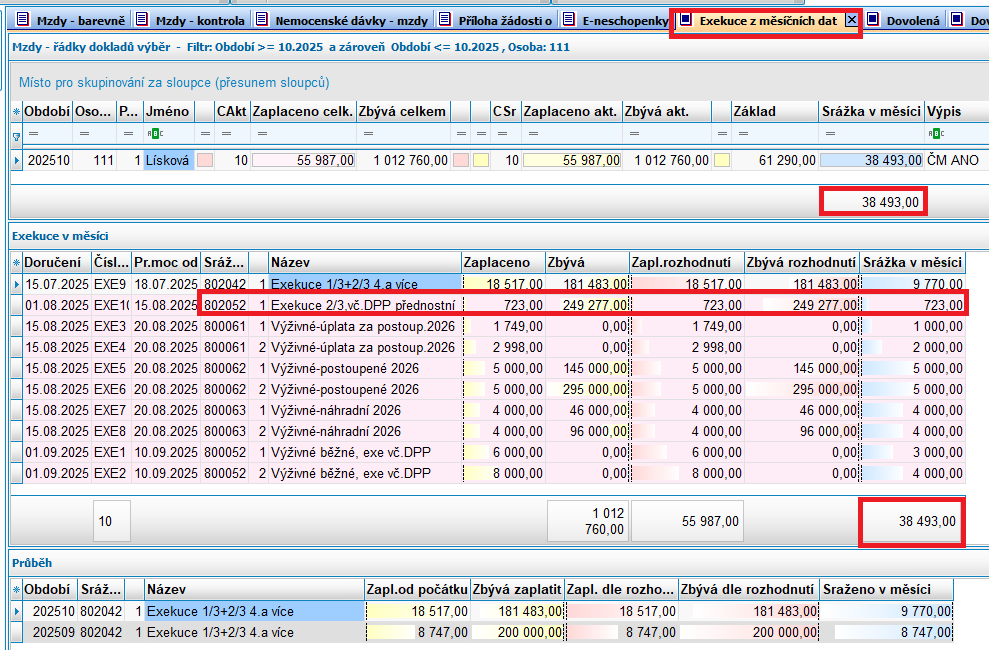Click the Srážka v měsíci header in top grid
The height and width of the screenshot is (650, 989).
[870, 111]
